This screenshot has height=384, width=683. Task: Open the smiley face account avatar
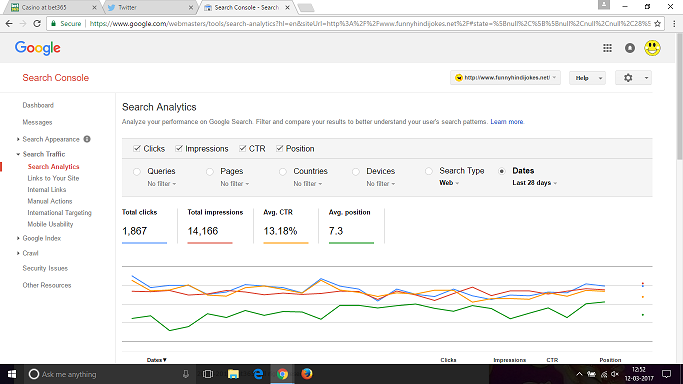652,48
